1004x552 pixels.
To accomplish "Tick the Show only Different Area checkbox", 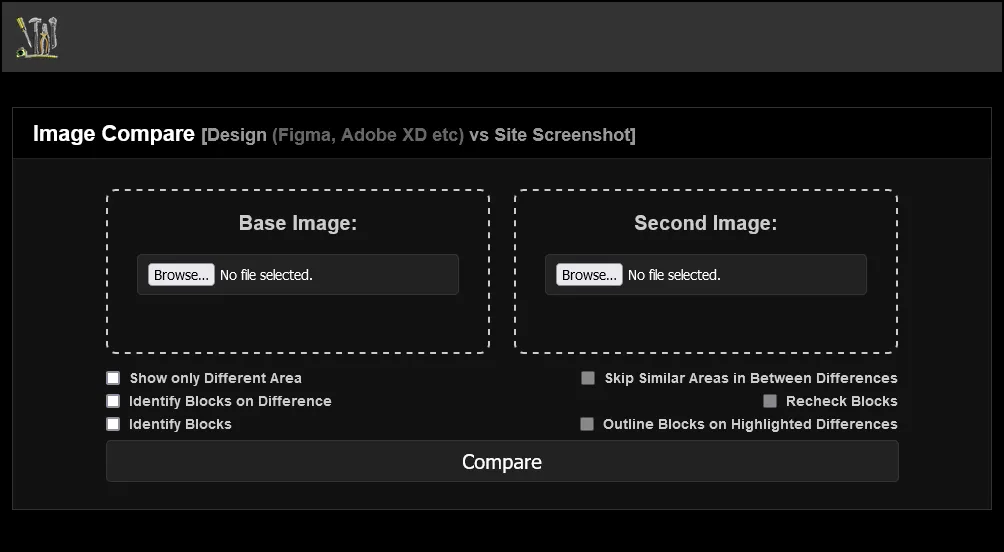I will 113,378.
